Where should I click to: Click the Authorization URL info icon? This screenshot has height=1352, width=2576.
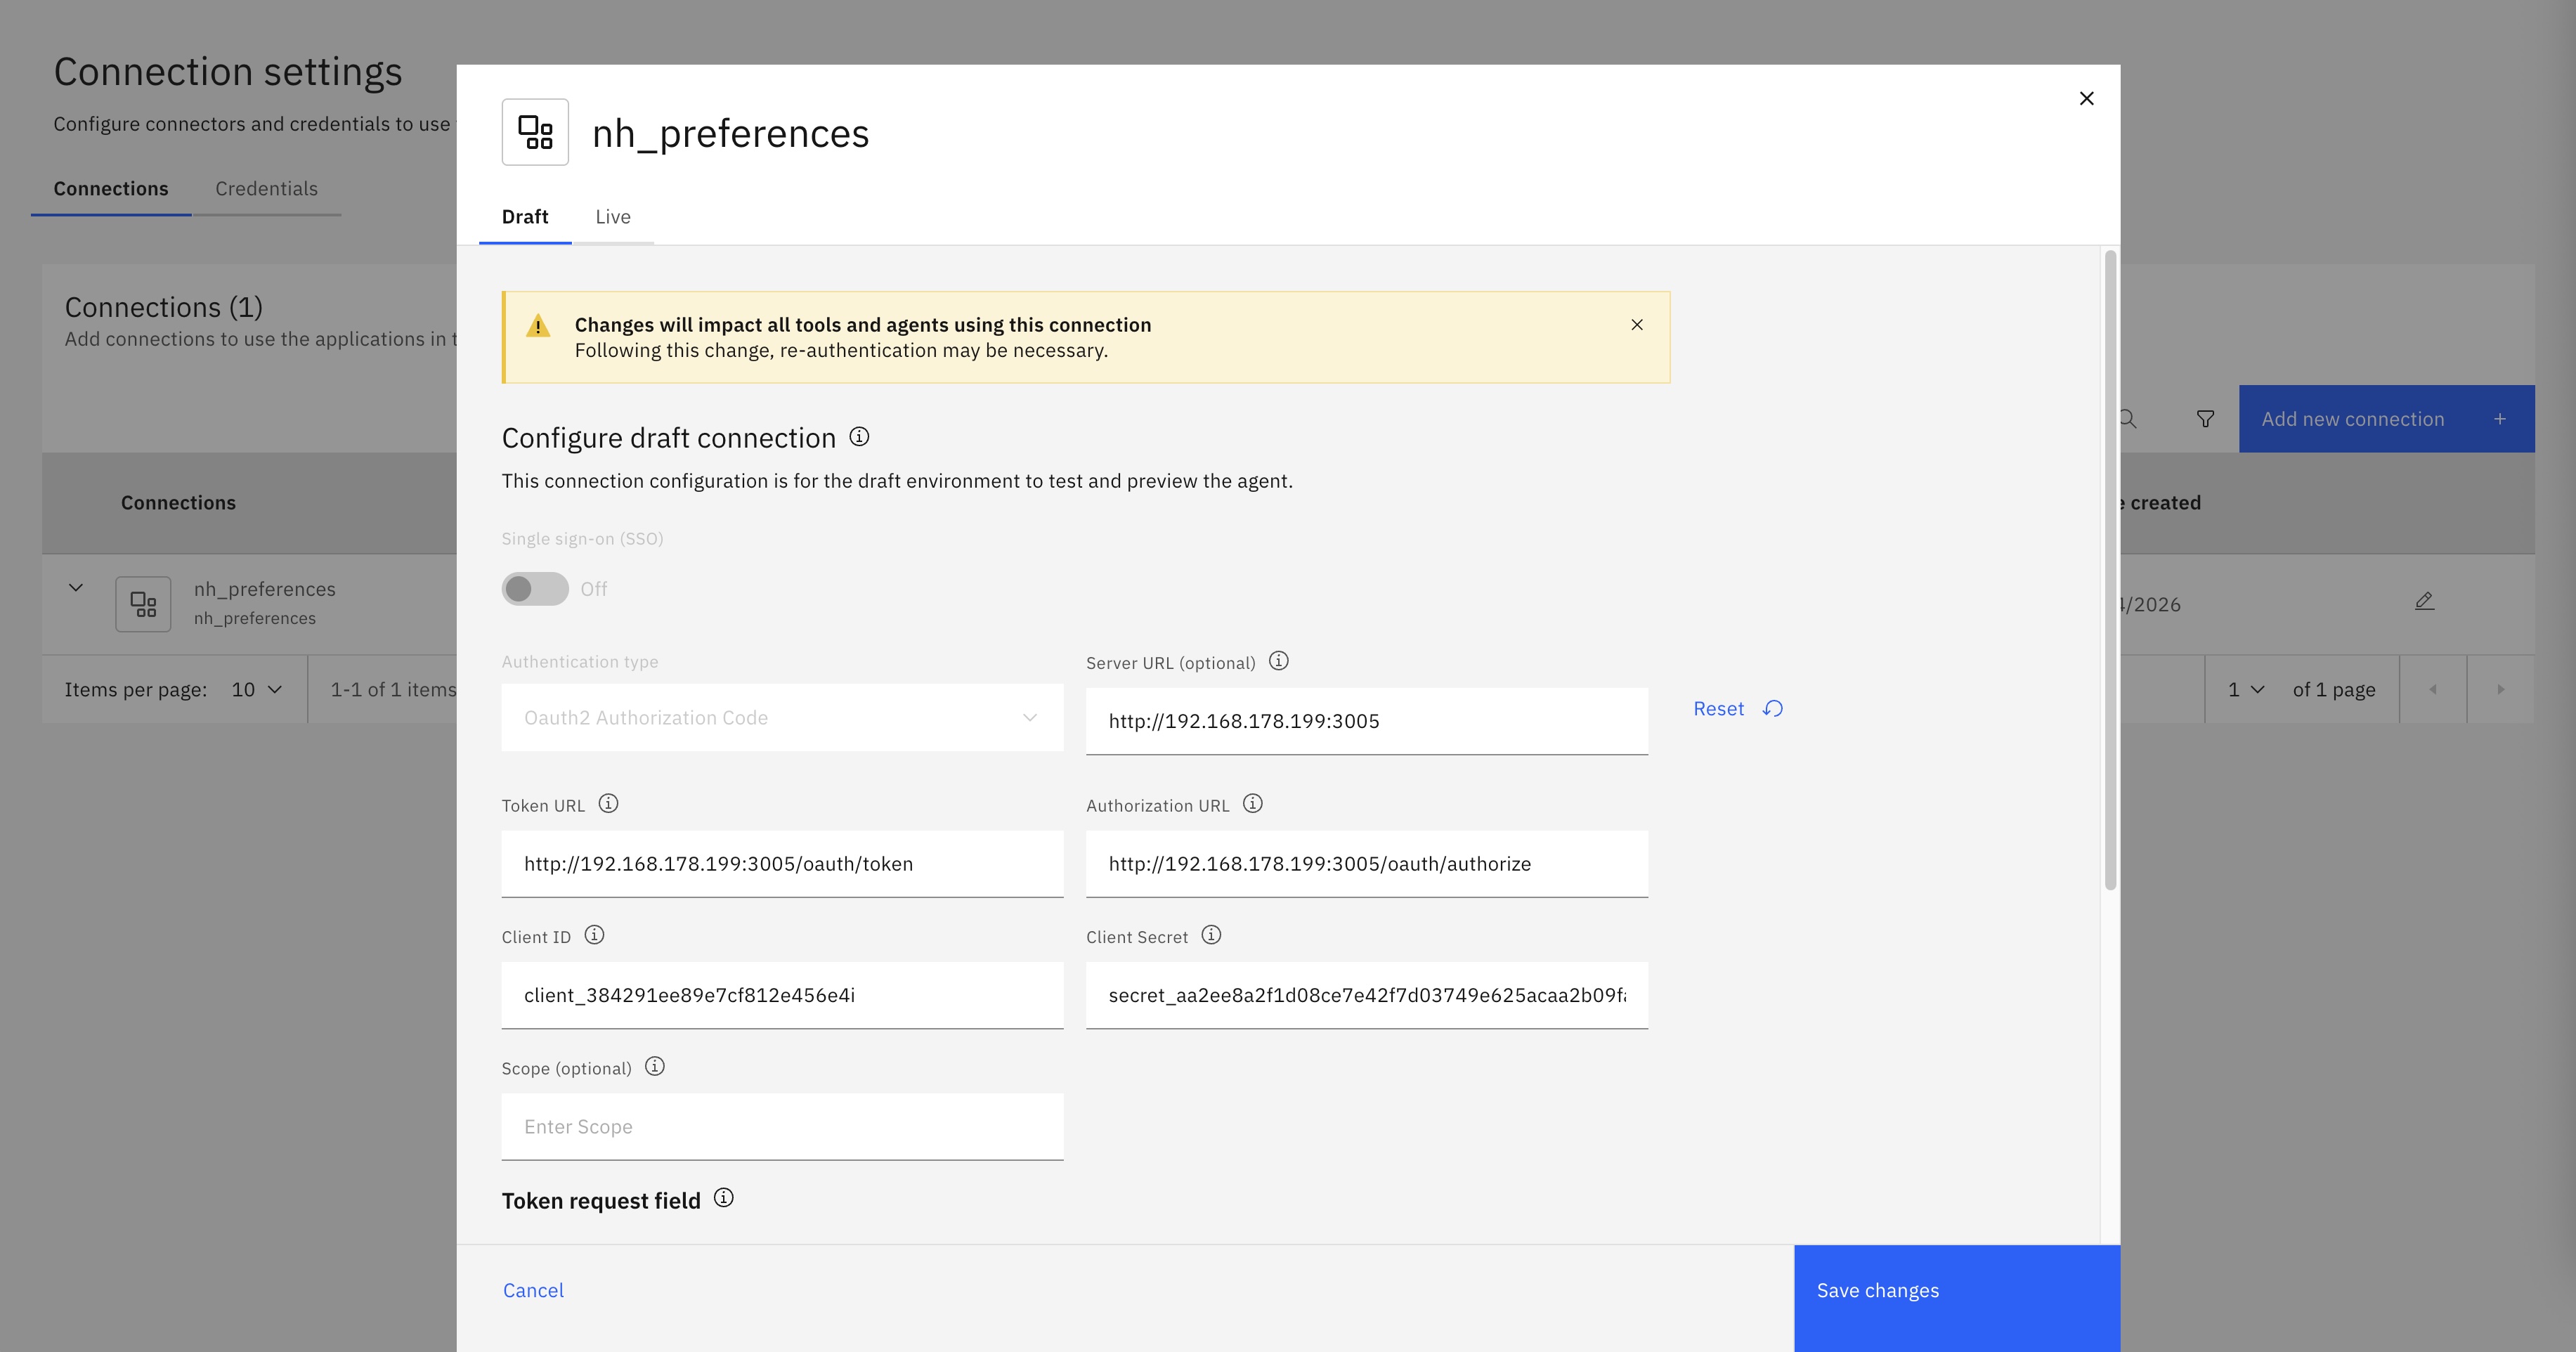1252,804
